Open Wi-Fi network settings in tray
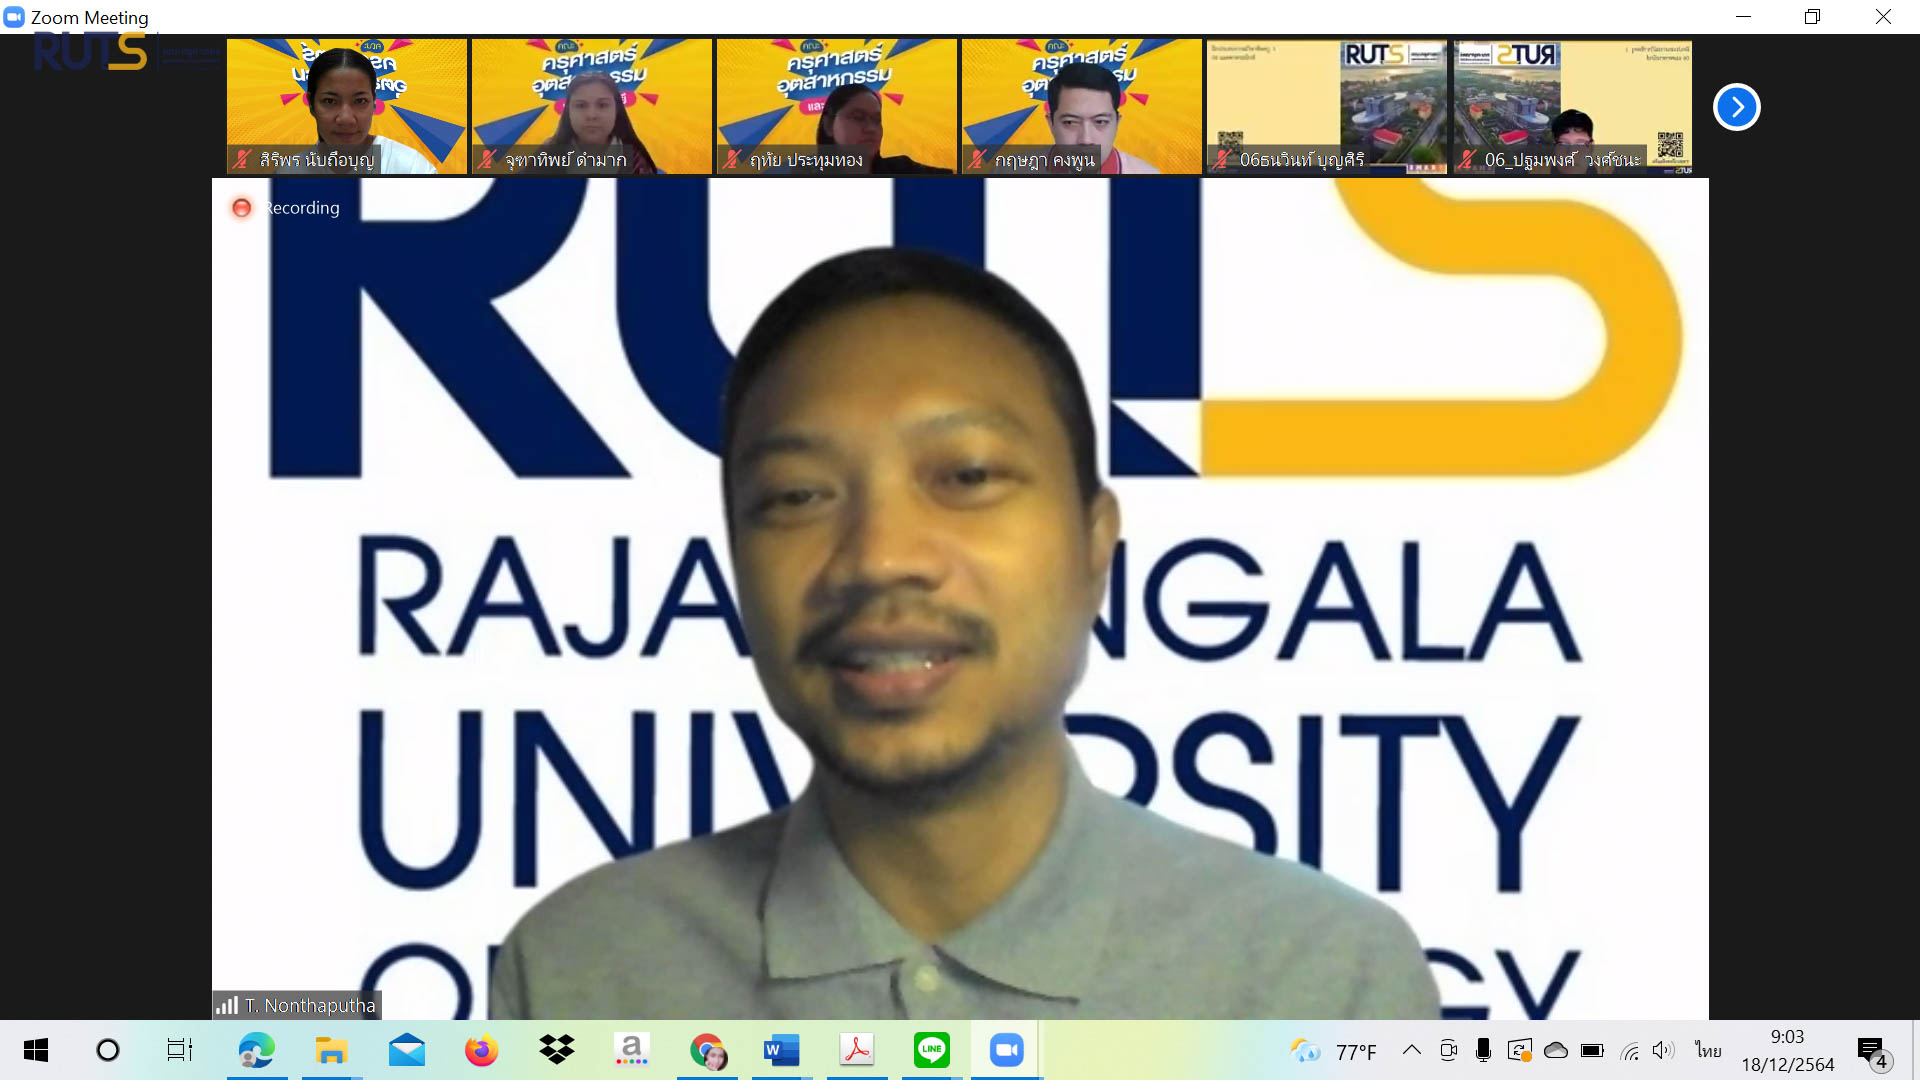This screenshot has width=1920, height=1080. [x=1629, y=1050]
